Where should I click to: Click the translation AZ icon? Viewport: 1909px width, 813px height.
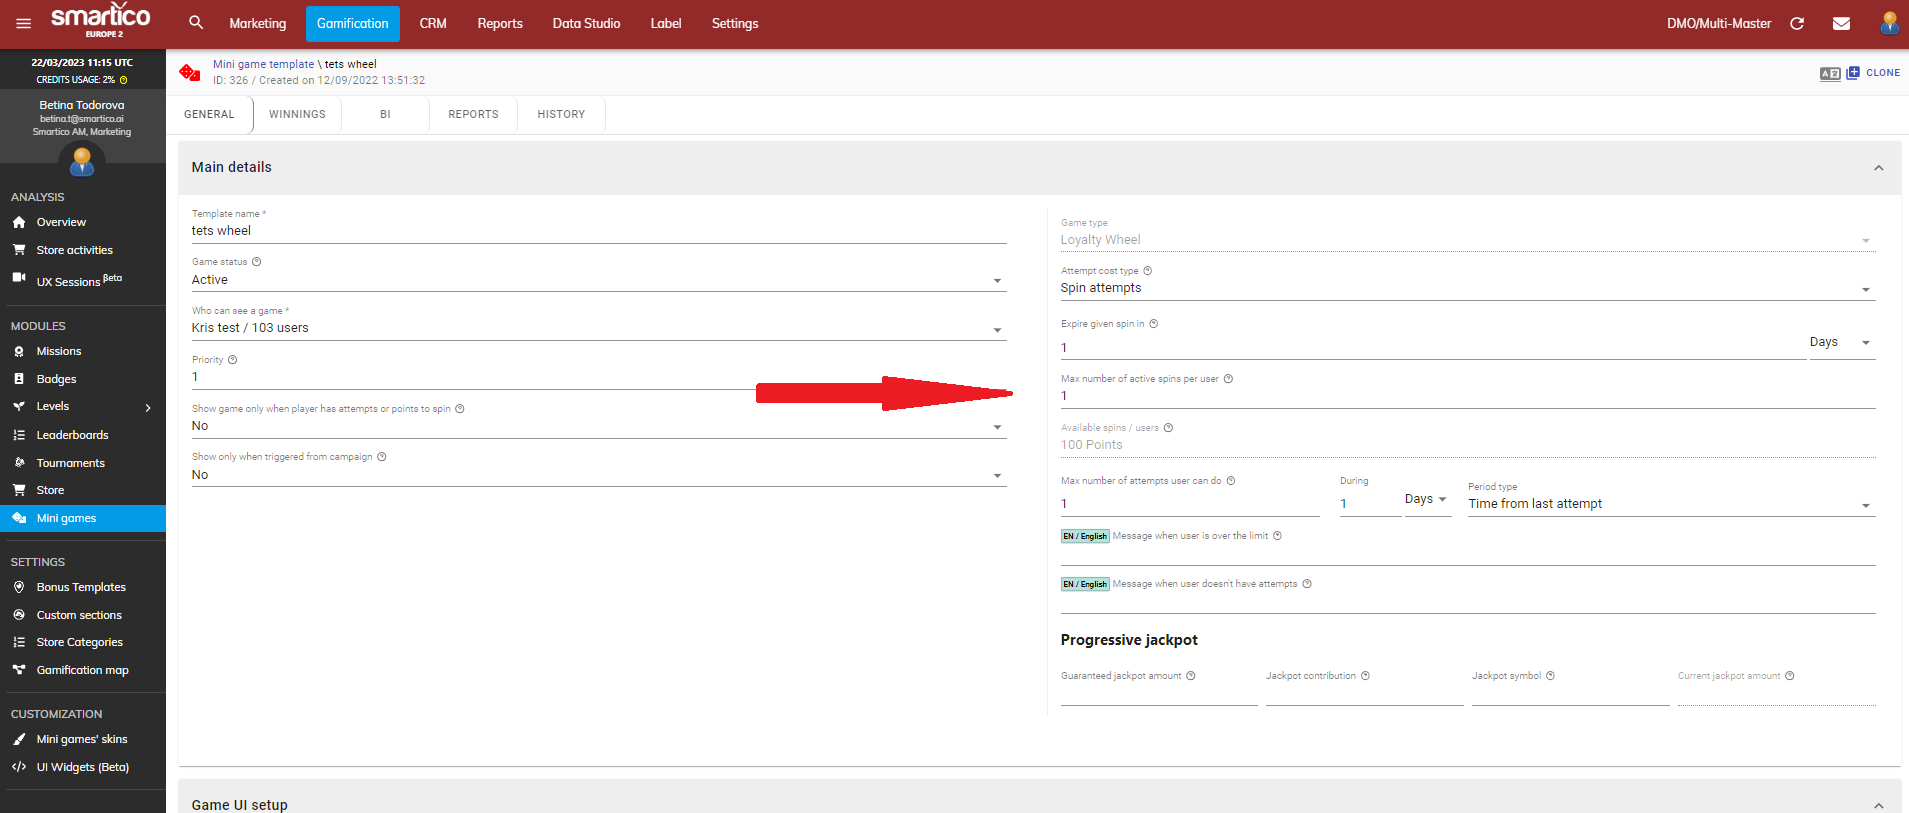coord(1829,73)
